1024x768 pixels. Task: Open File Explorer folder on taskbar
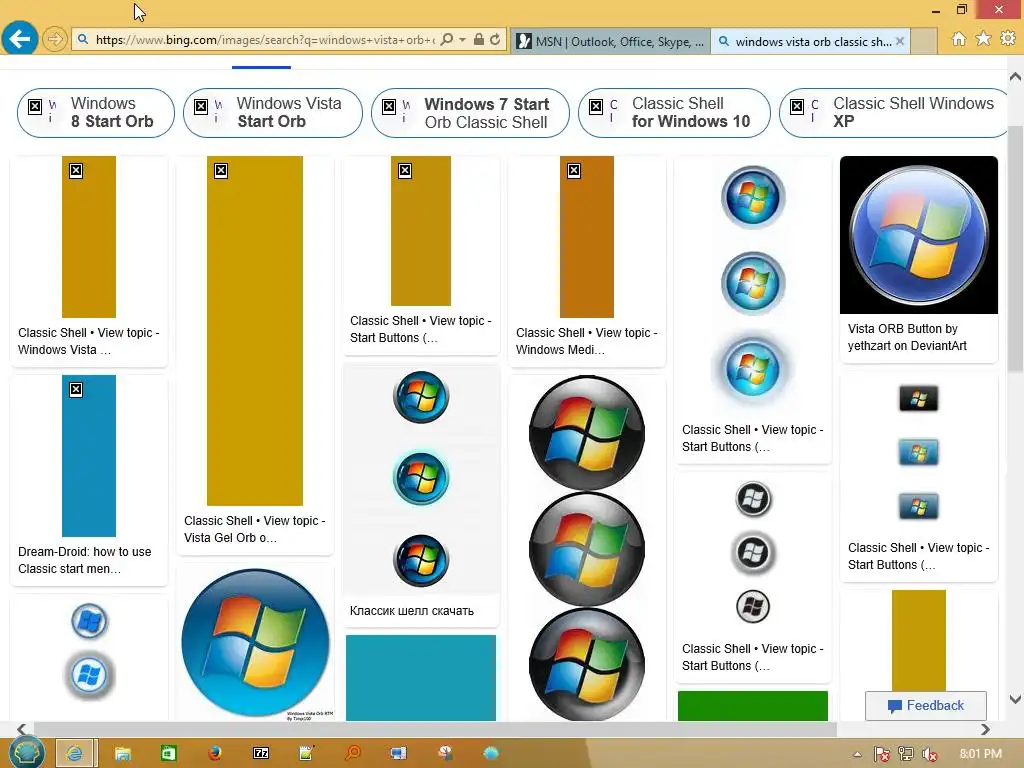pos(122,754)
